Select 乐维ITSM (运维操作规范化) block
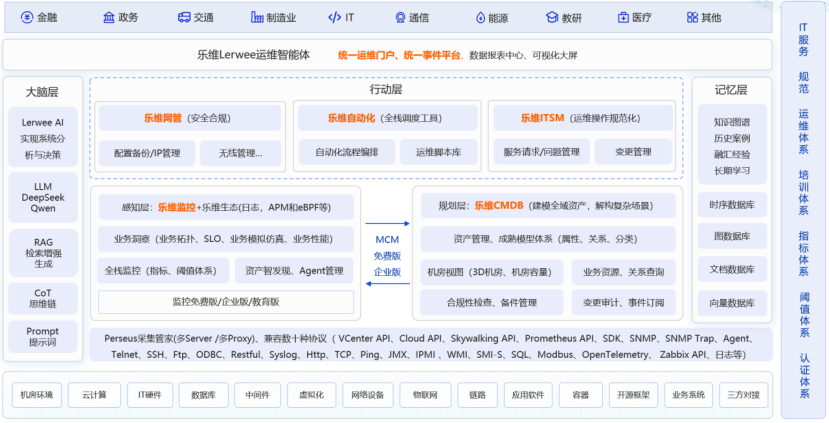The image size is (829, 423). pos(583,118)
